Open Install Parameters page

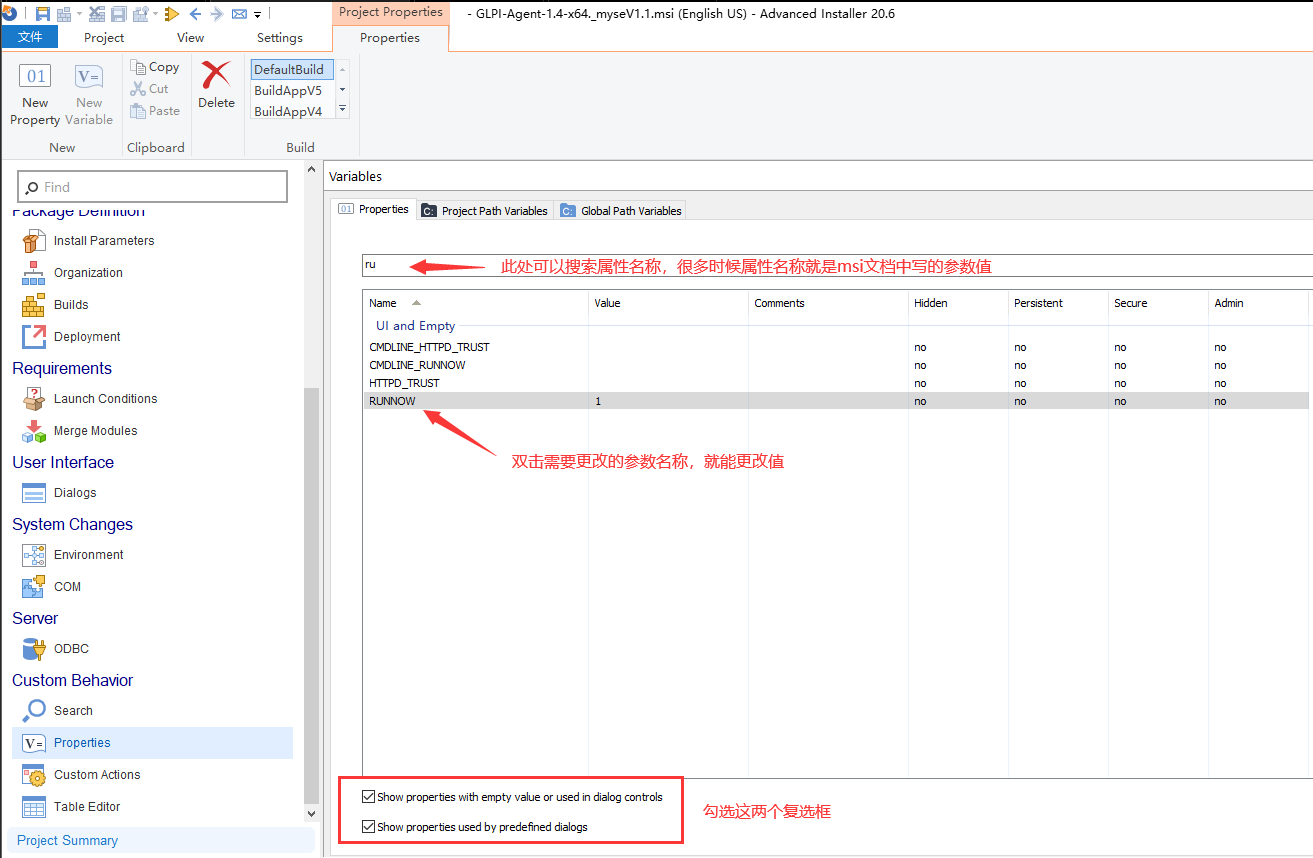[x=104, y=240]
